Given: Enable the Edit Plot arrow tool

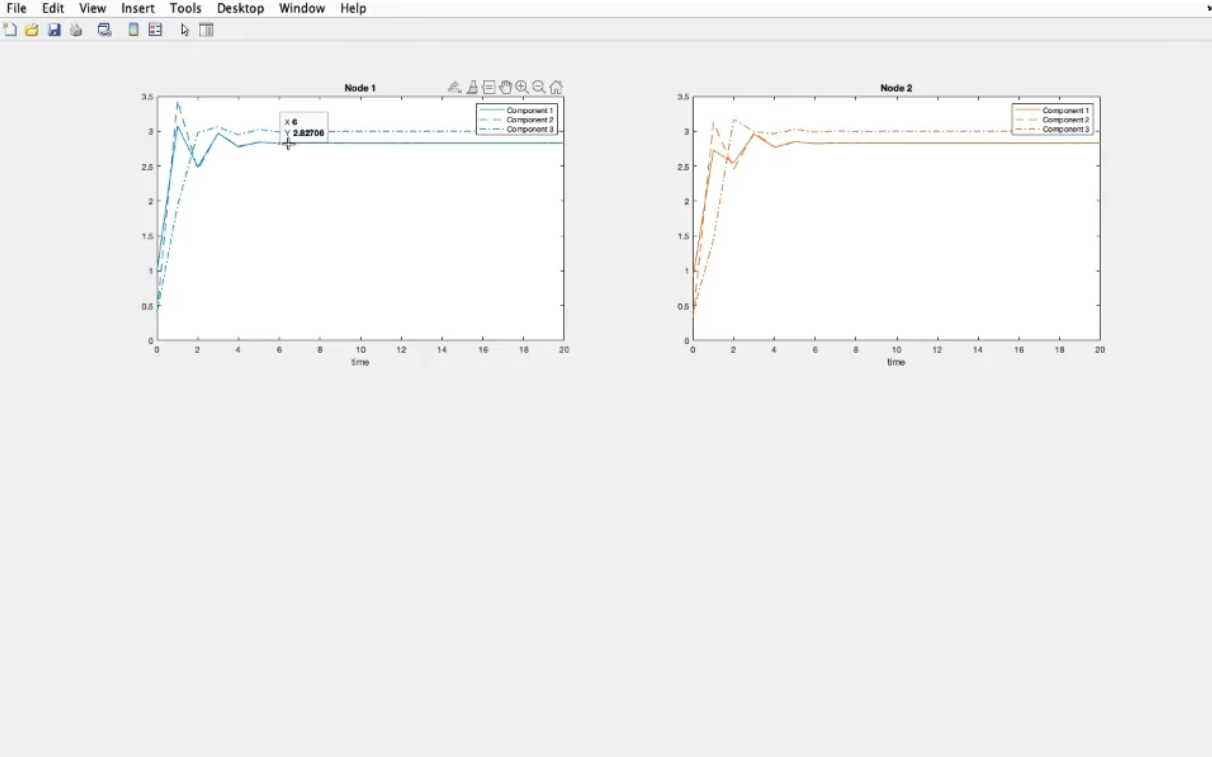Looking at the screenshot, I should [x=184, y=30].
